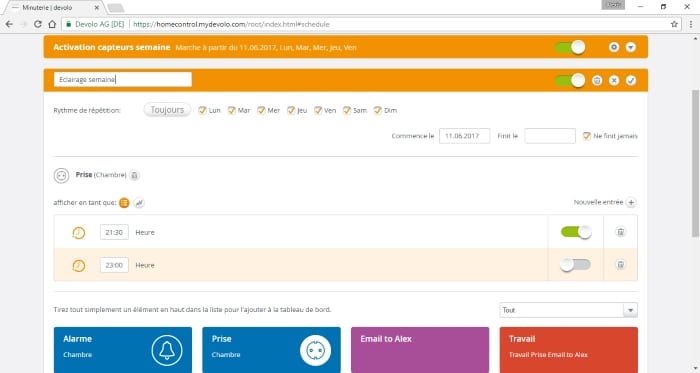Screen dimensions: 700x373
Task: Open the Tout filter dropdown
Action: 568,310
